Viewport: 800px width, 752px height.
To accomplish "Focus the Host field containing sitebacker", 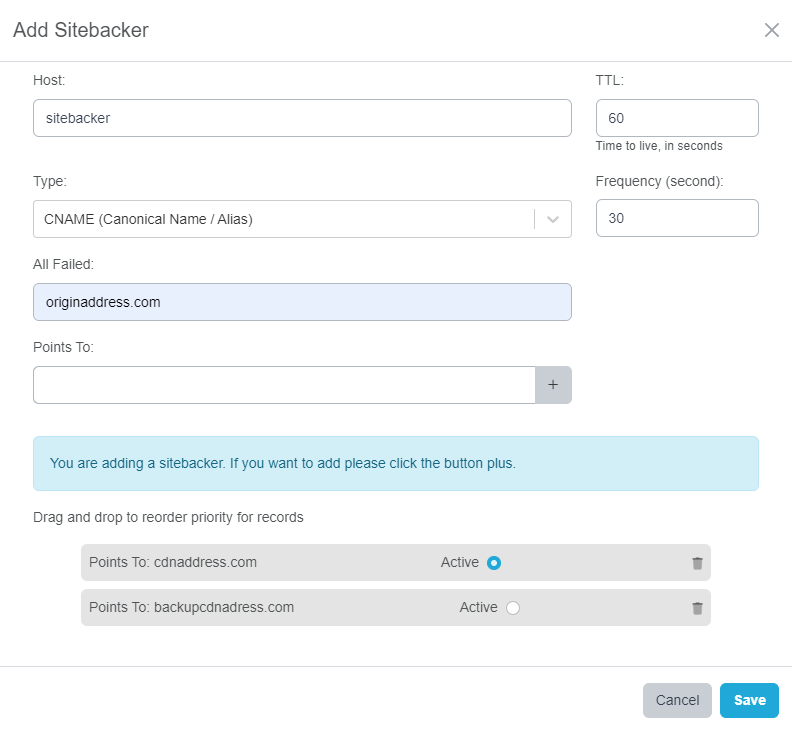I will tap(301, 118).
